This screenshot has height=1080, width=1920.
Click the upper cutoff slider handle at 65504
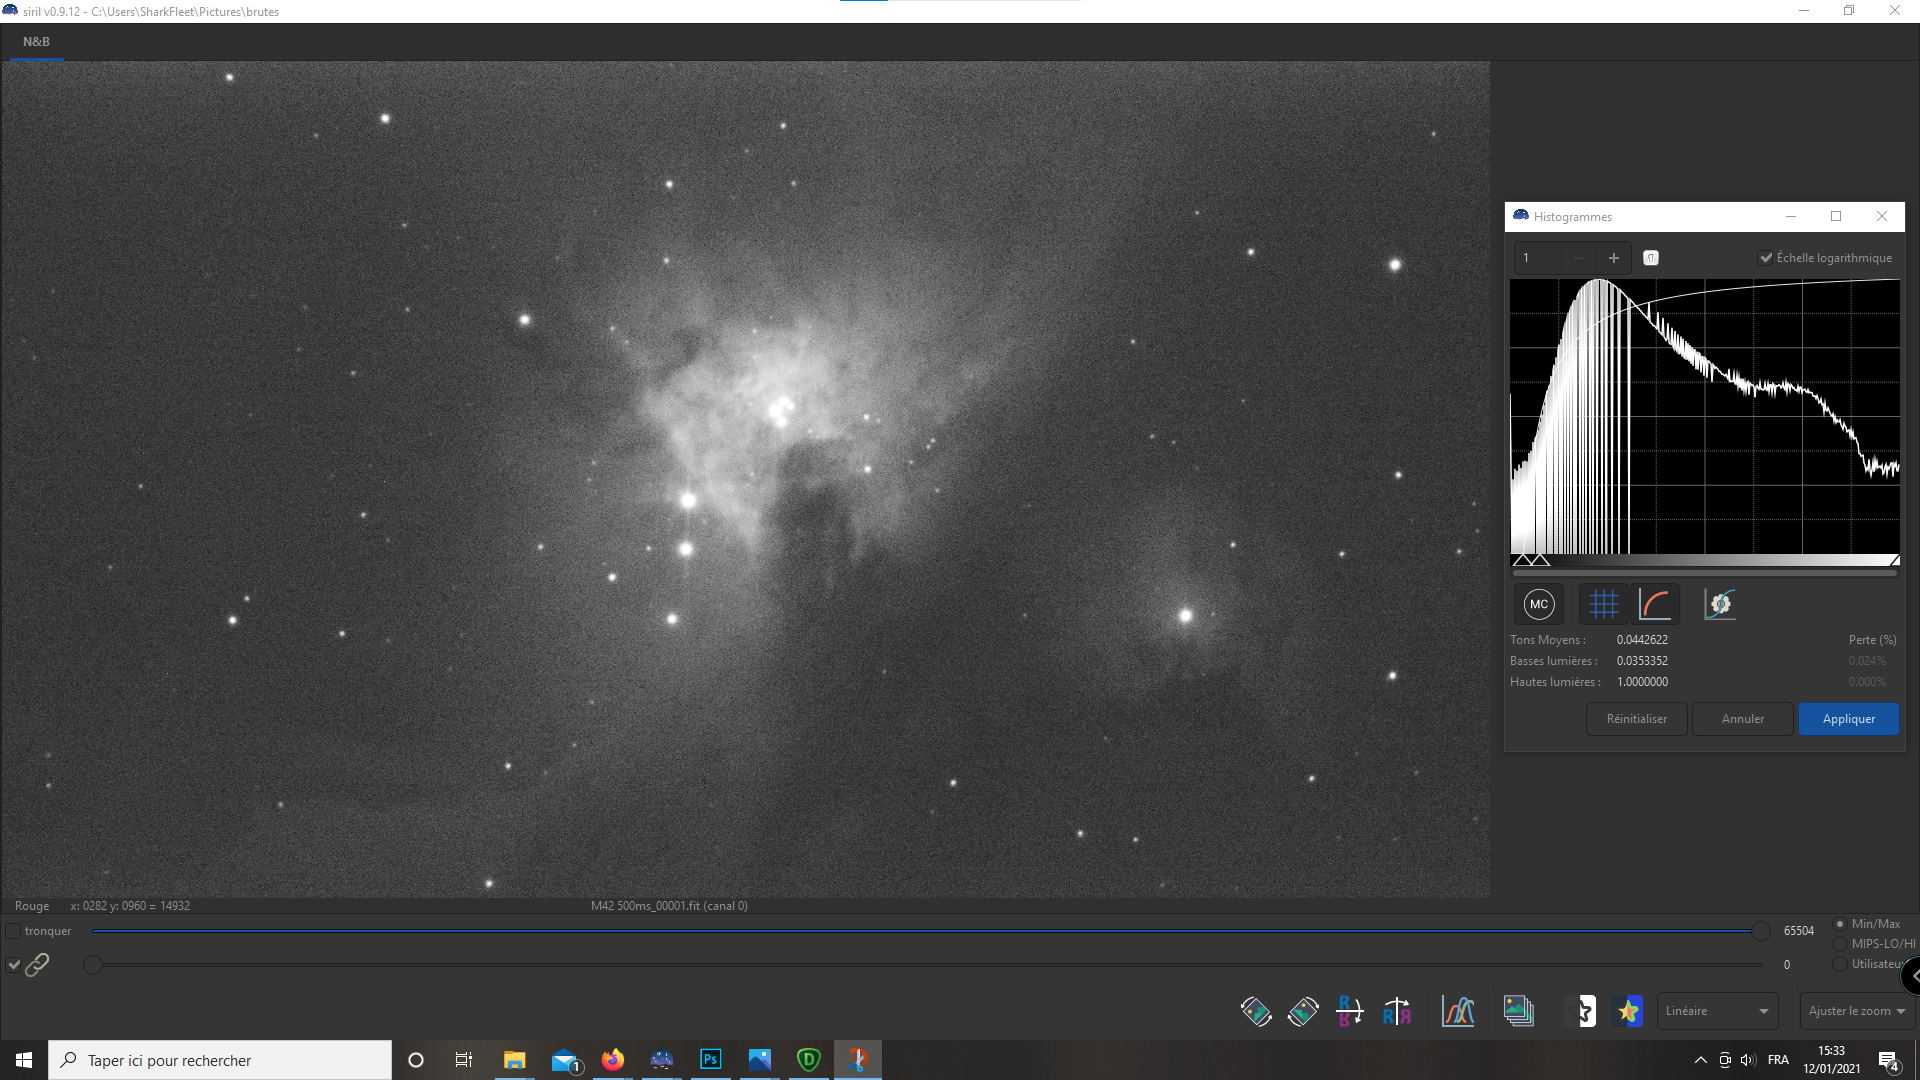pyautogui.click(x=1760, y=931)
